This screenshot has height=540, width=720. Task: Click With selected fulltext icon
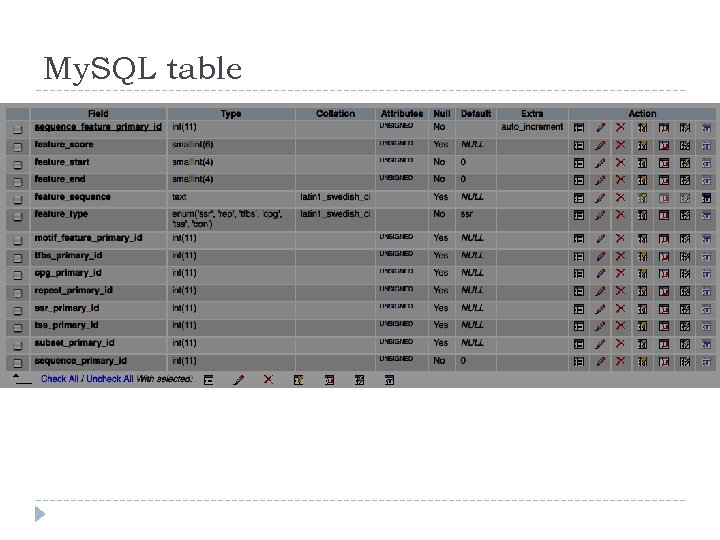pos(389,380)
